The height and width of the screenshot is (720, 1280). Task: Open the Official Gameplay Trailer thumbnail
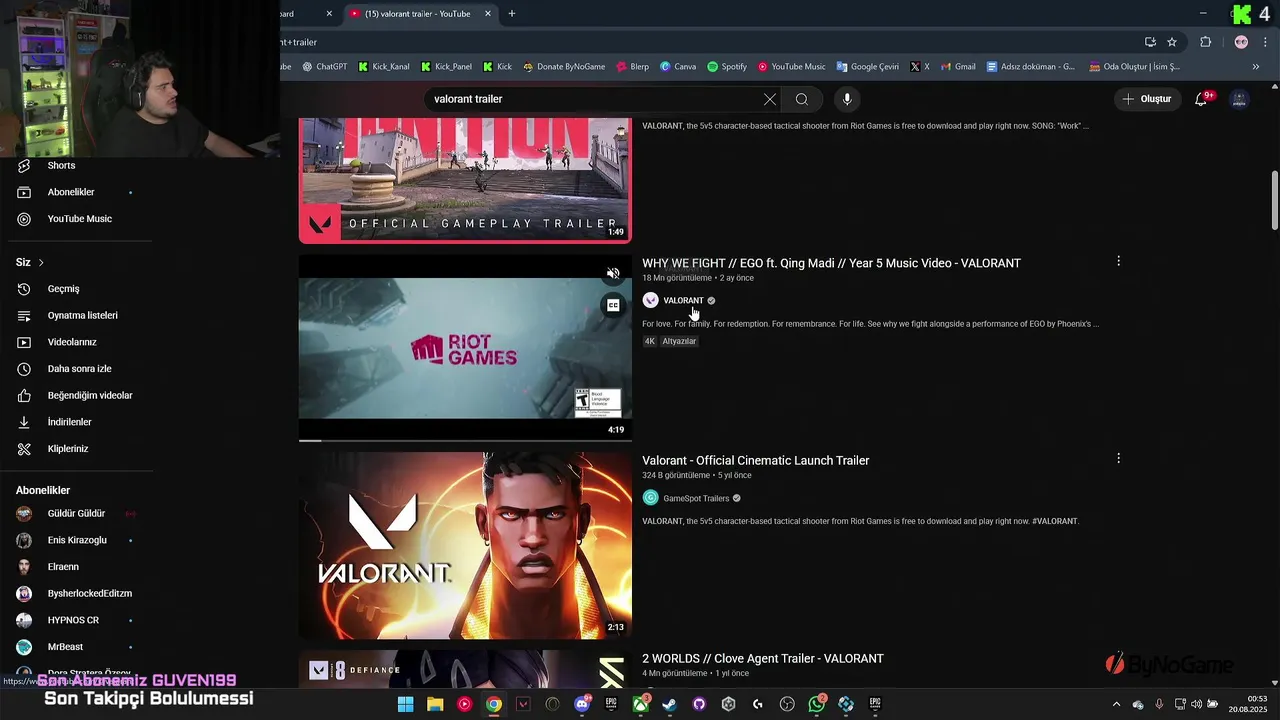coord(465,180)
